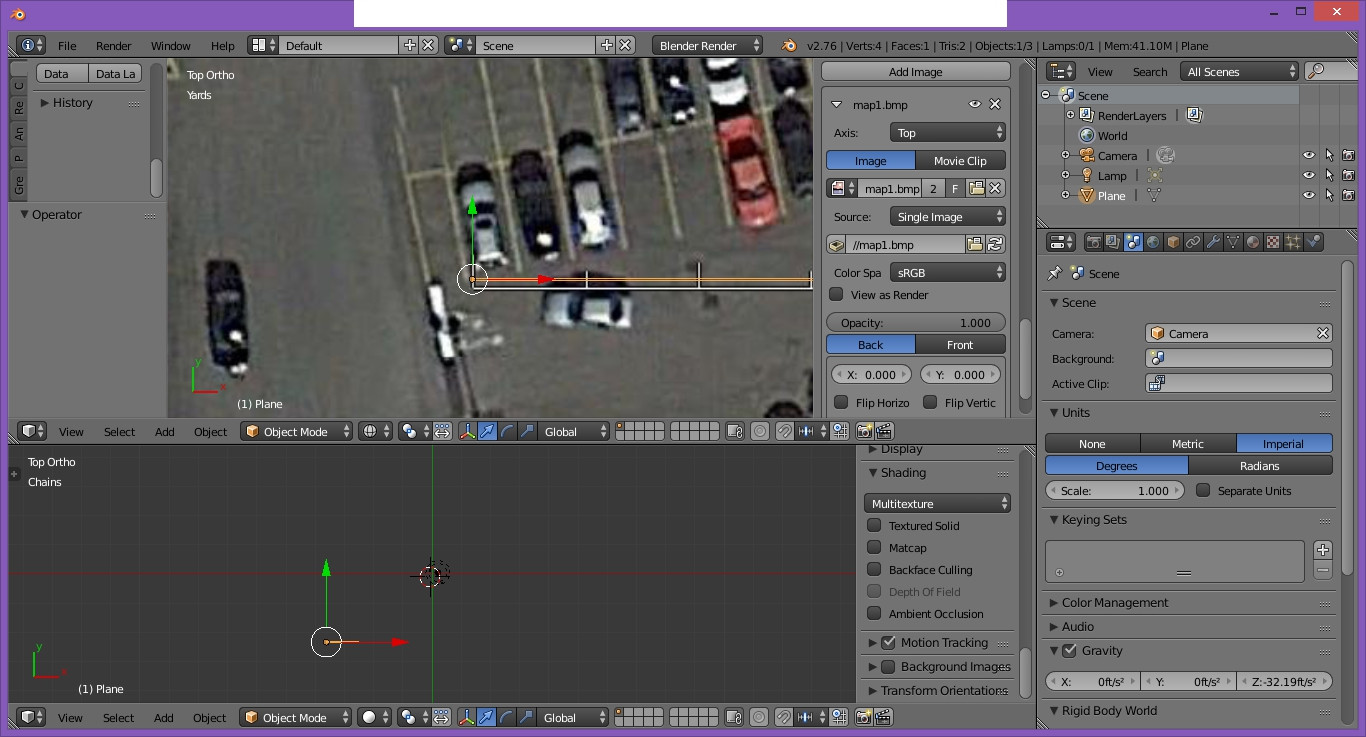Open the Axis dropdown set to Top
This screenshot has height=737, width=1366.
947,133
